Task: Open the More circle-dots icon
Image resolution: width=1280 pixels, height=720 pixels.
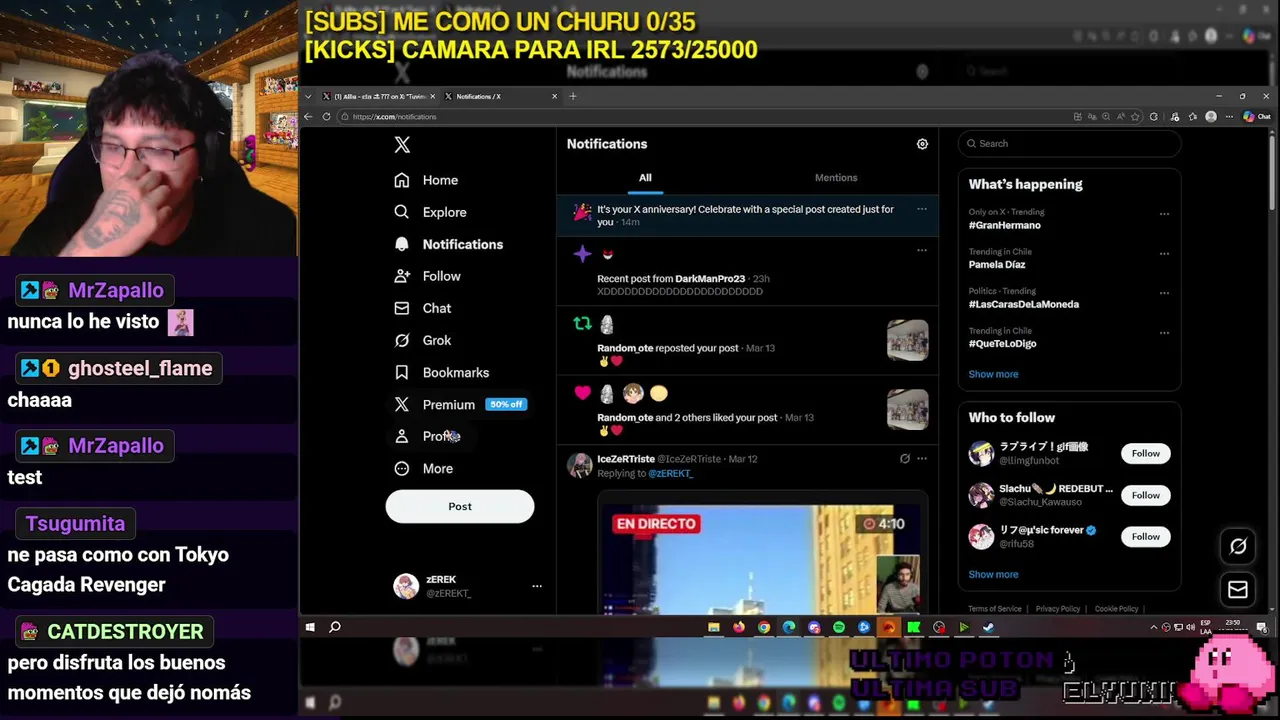Action: [x=402, y=468]
